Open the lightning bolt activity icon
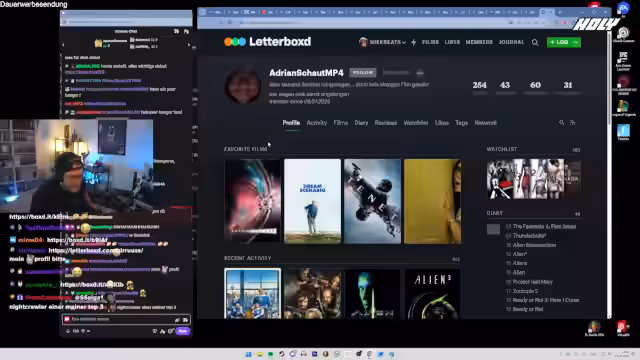Image resolution: width=640 pixels, height=360 pixels. 413,42
